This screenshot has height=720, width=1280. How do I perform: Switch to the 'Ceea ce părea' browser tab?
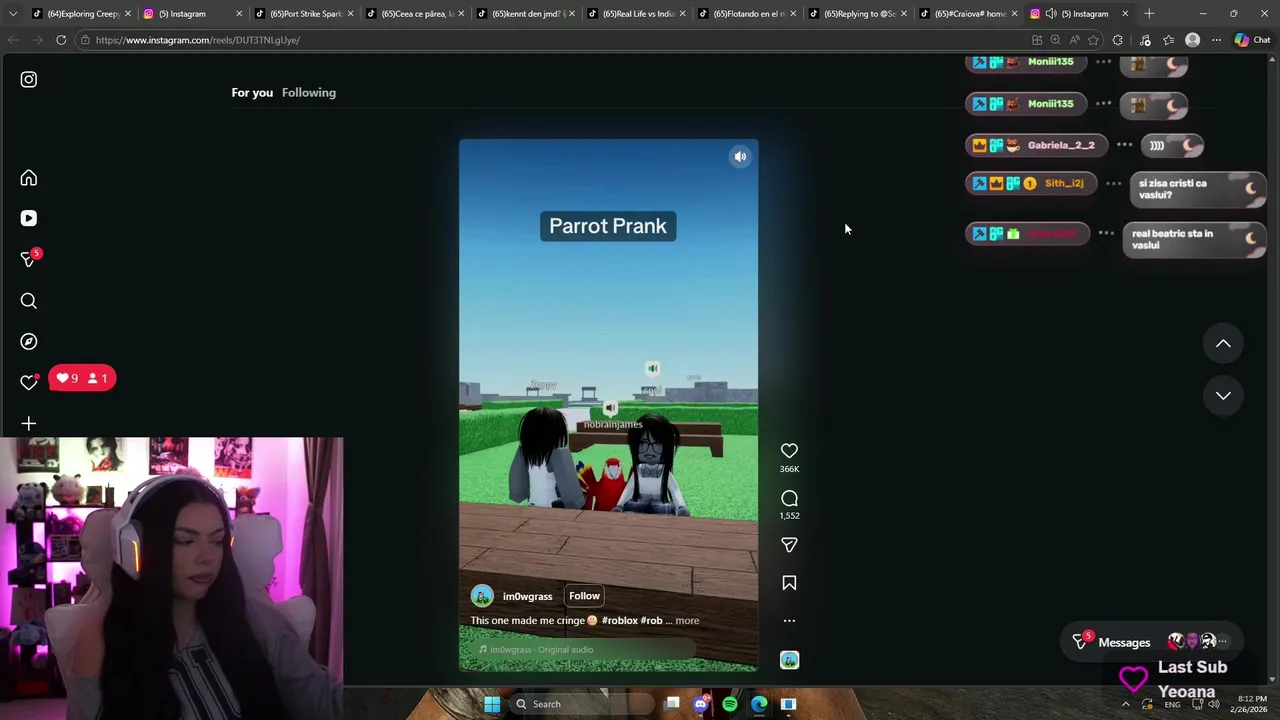(x=416, y=14)
